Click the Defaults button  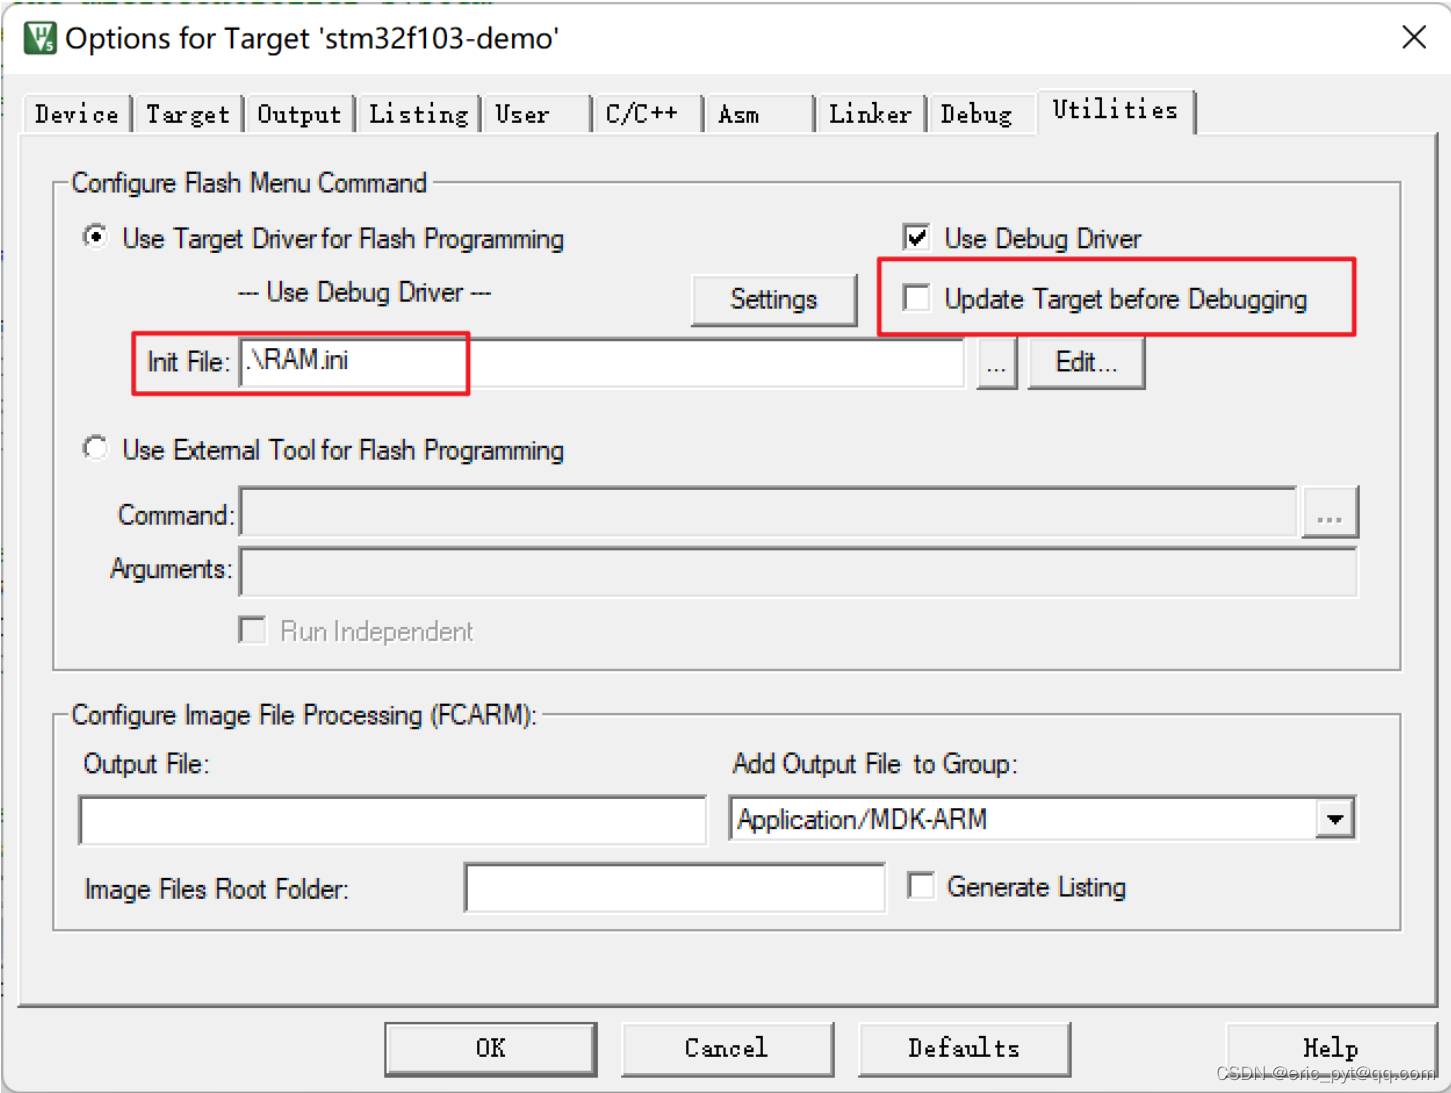(x=964, y=1048)
